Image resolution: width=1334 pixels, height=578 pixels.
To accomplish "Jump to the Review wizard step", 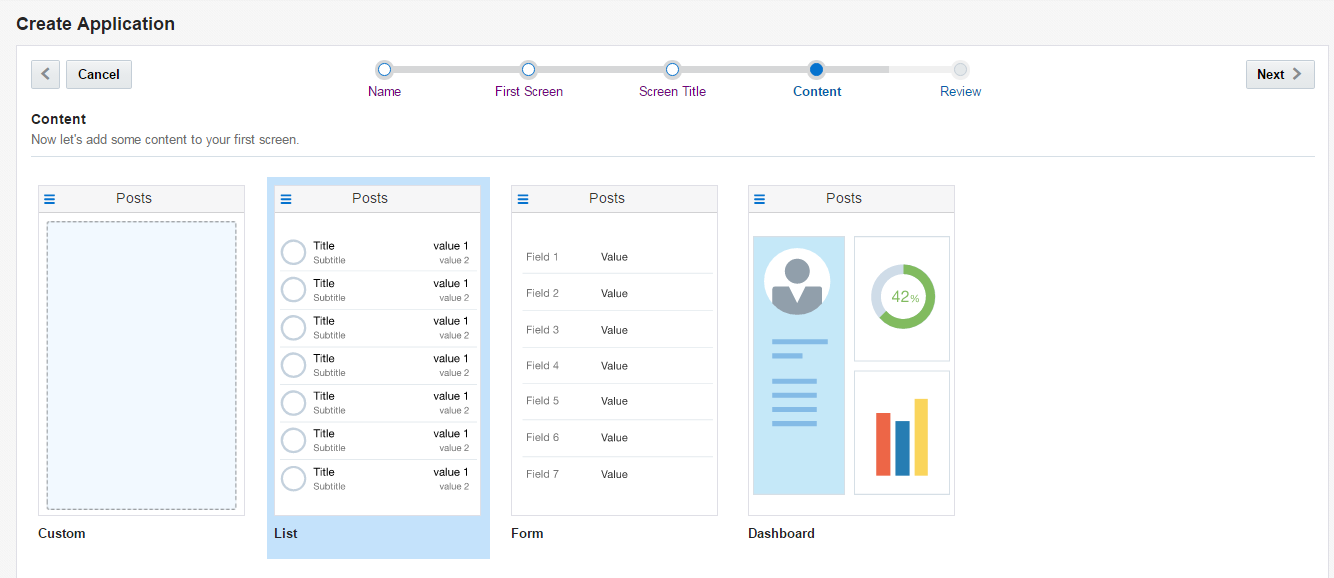I will pos(961,91).
